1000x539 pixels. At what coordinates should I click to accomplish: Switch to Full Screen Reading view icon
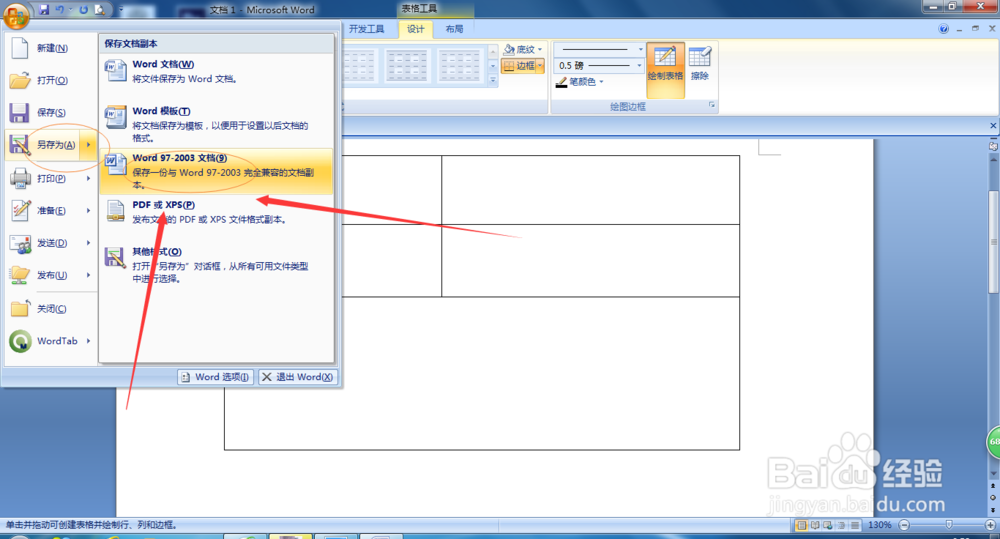click(814, 525)
